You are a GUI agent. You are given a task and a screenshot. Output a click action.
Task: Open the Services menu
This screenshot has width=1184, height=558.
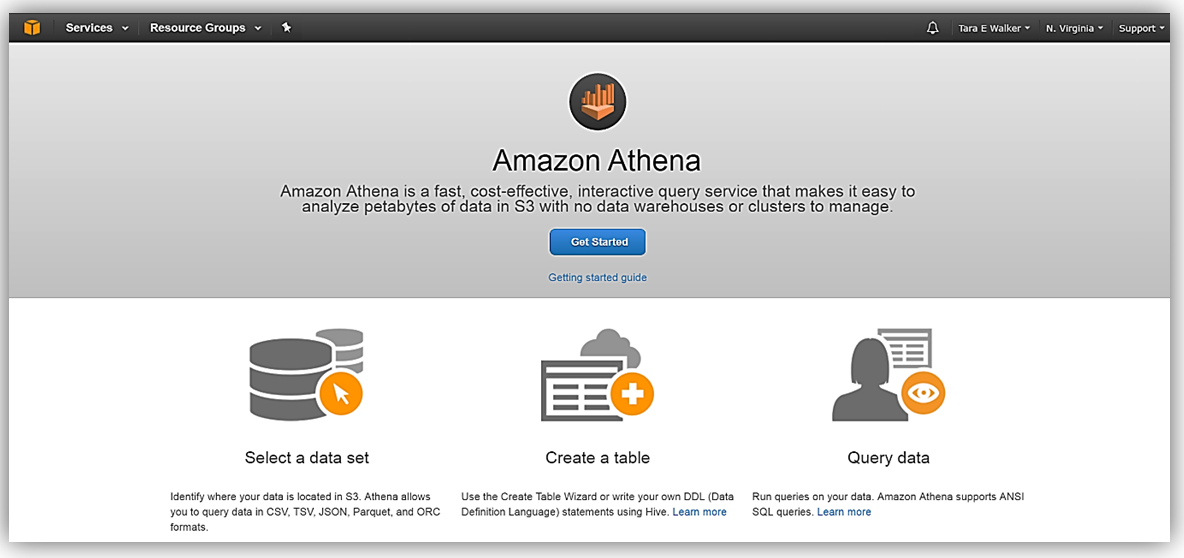97,28
